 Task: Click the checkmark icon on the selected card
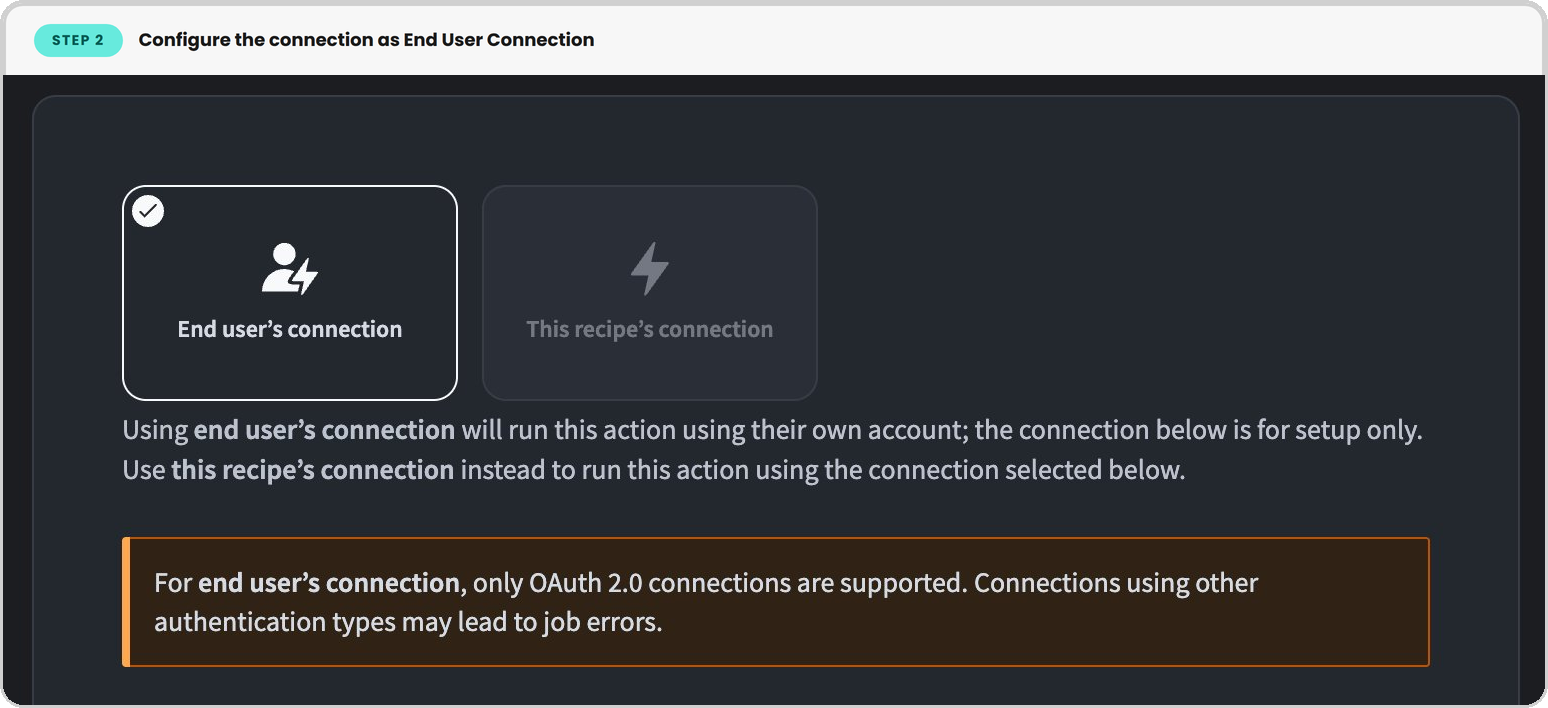(149, 211)
